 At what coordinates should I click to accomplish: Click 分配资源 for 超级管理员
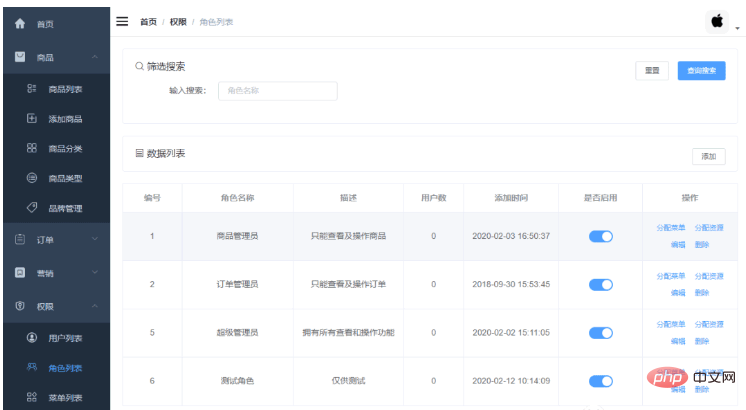(x=709, y=324)
